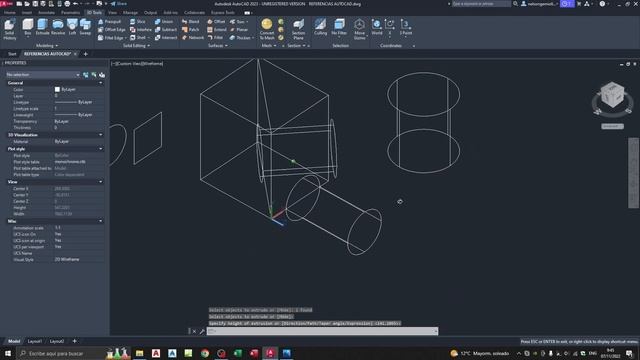Viewport: 640px width, 360px height.
Task: Click the surface Fillet tool
Action: click(x=216, y=38)
